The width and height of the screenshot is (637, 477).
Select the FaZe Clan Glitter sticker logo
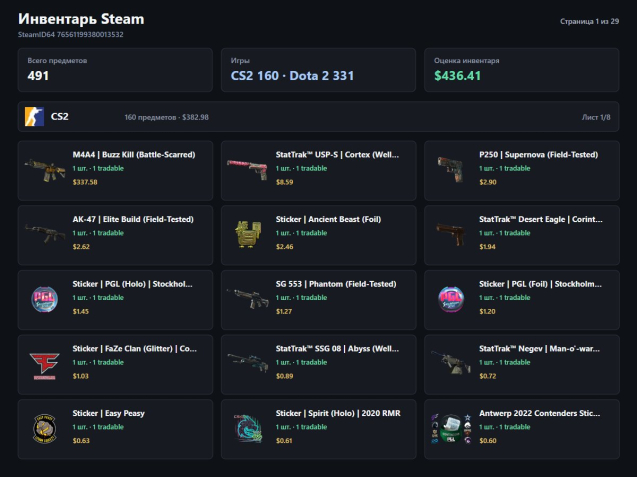pyautogui.click(x=44, y=365)
